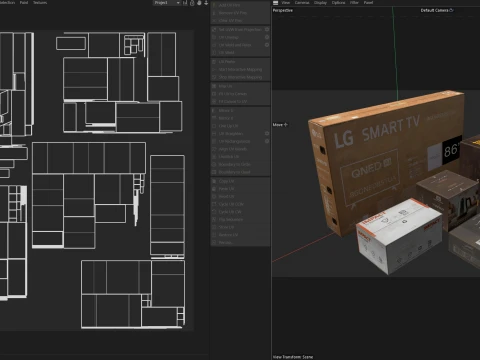Open the Project dropdown in the UV editor

[x=167, y=3]
